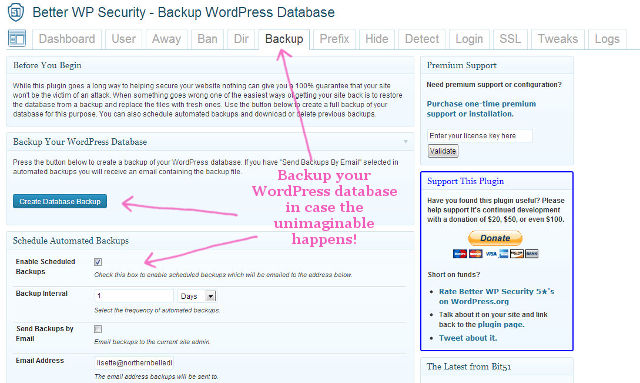The height and width of the screenshot is (383, 640).
Task: Click the Tweet about it link
Action: tap(468, 338)
